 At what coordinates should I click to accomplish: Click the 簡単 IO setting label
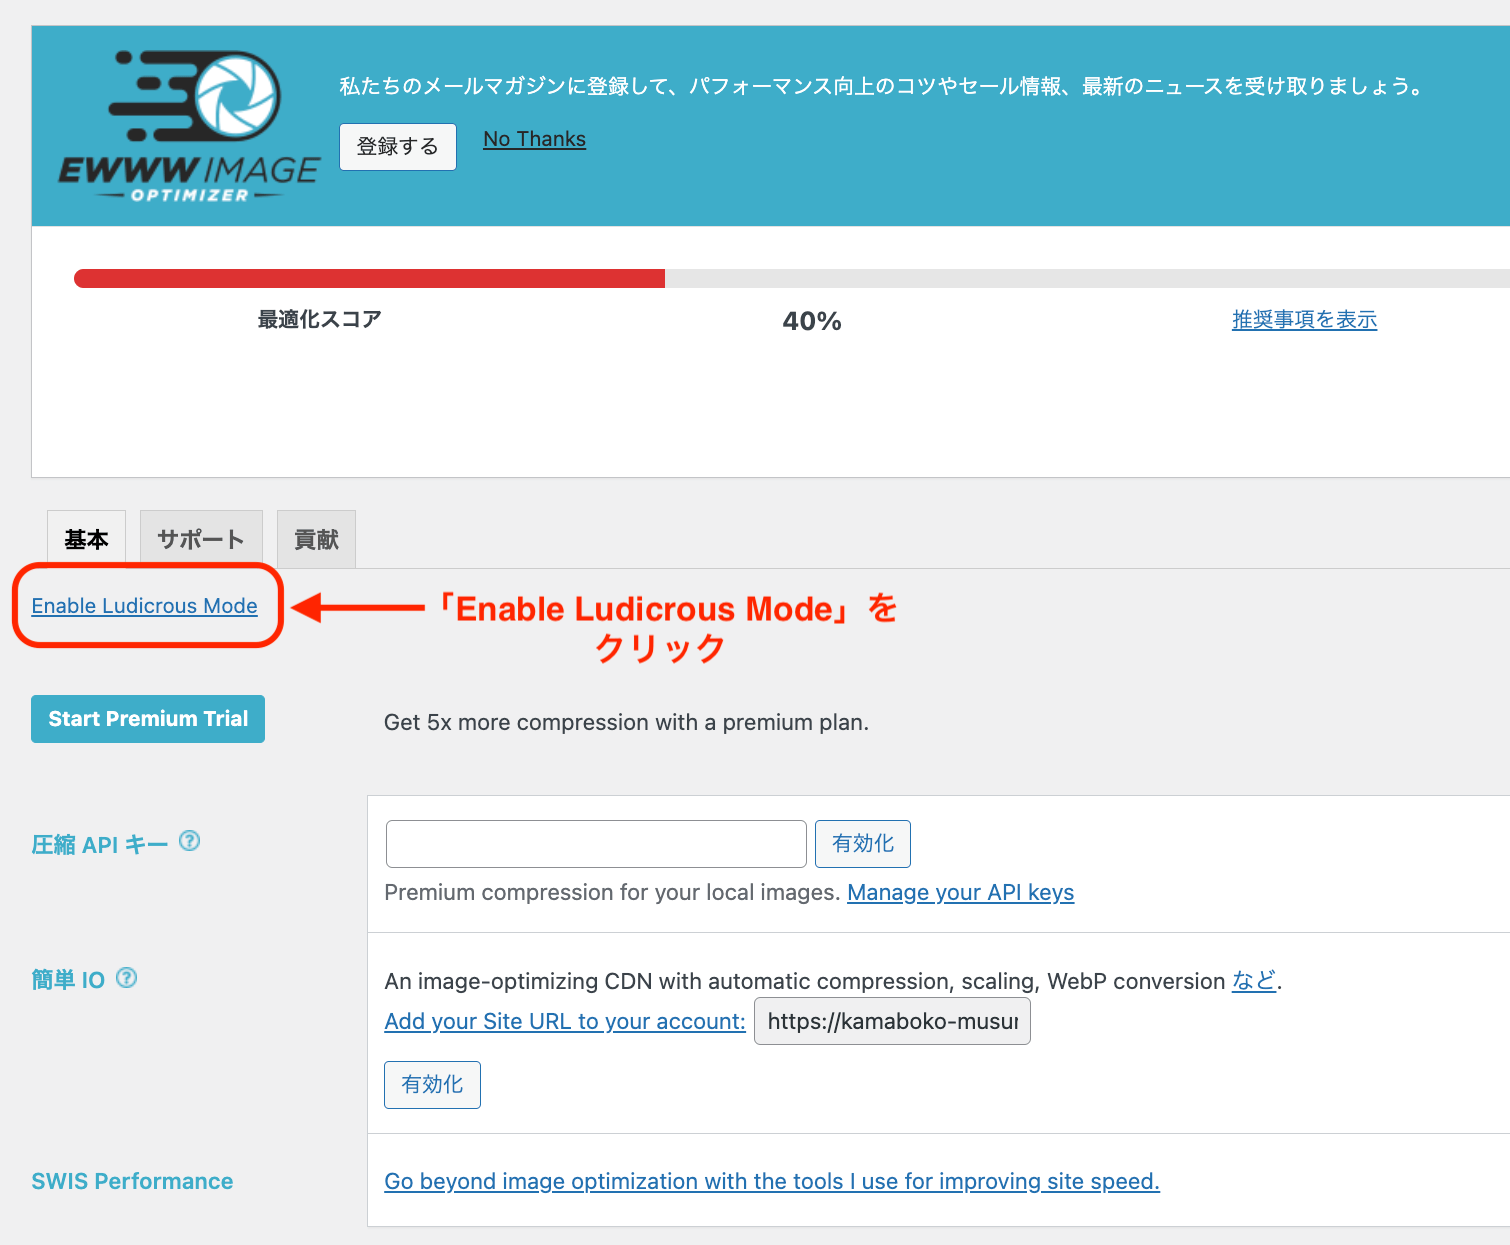click(68, 980)
